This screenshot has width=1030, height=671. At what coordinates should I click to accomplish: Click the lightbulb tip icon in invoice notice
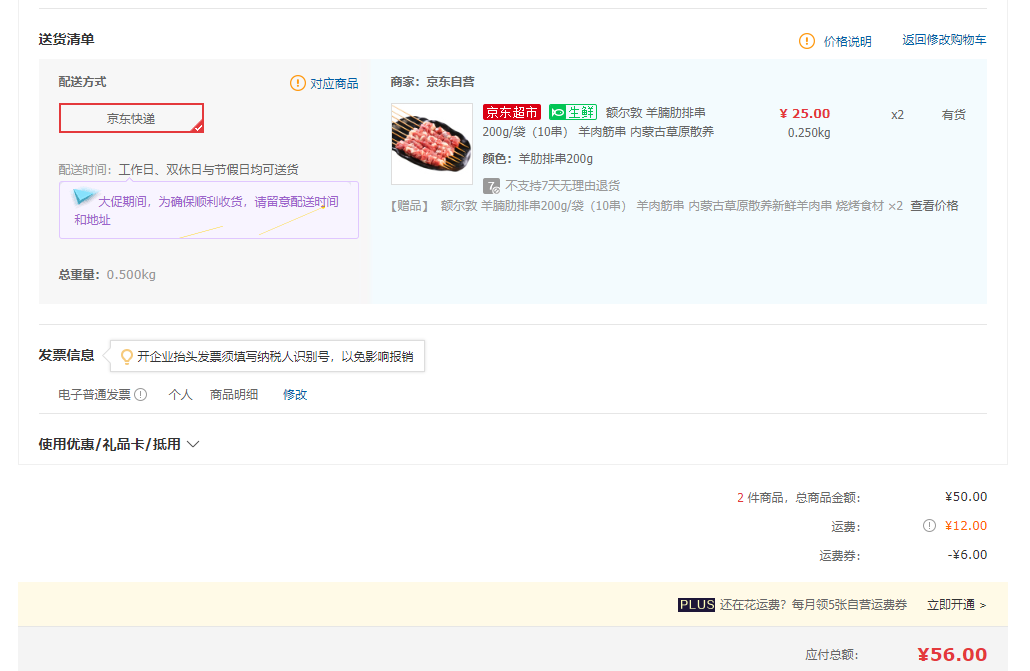[127, 356]
